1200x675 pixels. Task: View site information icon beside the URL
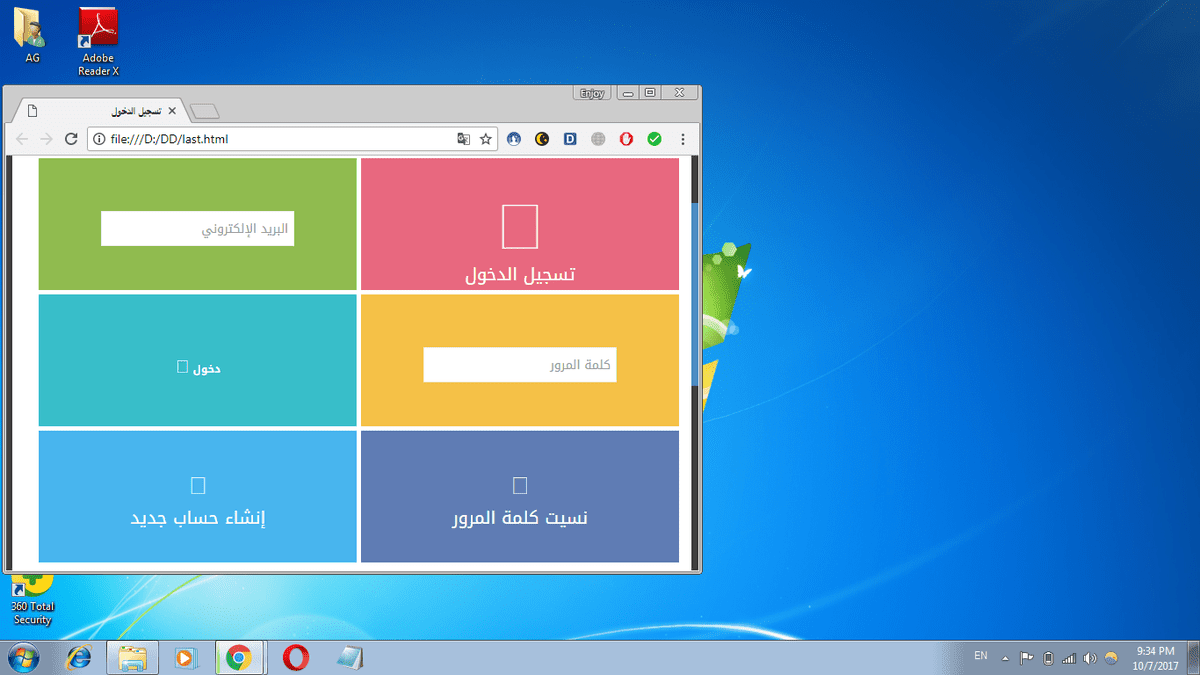pyautogui.click(x=99, y=139)
